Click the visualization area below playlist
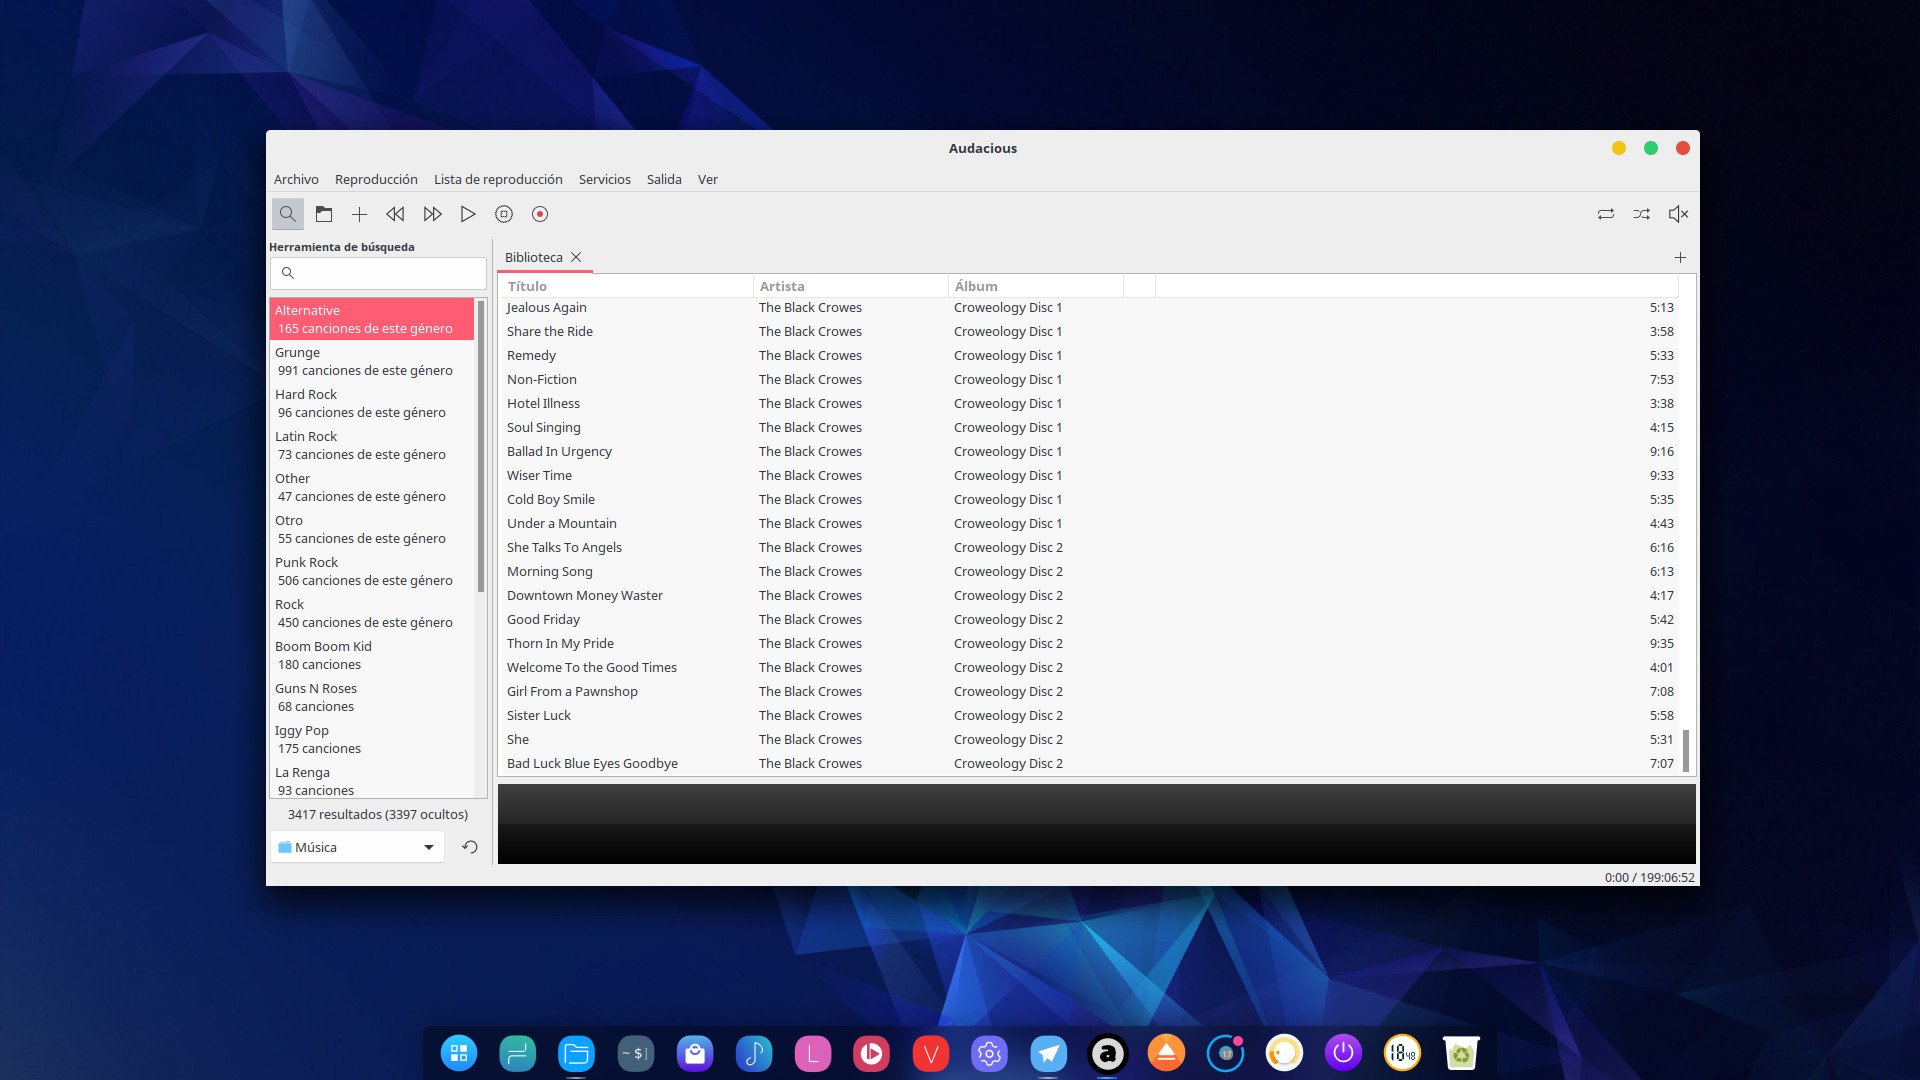 pyautogui.click(x=1096, y=824)
